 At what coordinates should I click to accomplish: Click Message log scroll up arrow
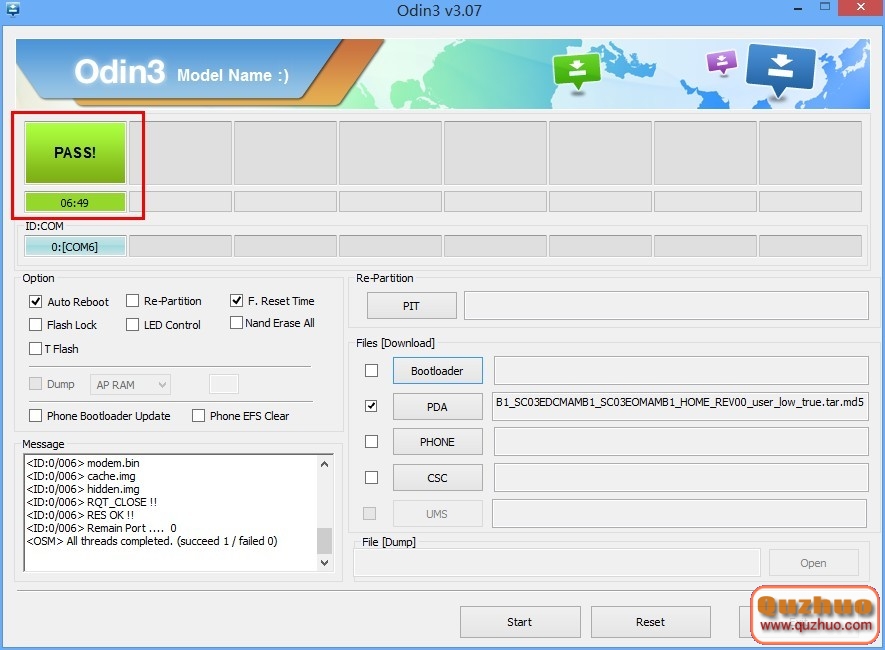(325, 464)
